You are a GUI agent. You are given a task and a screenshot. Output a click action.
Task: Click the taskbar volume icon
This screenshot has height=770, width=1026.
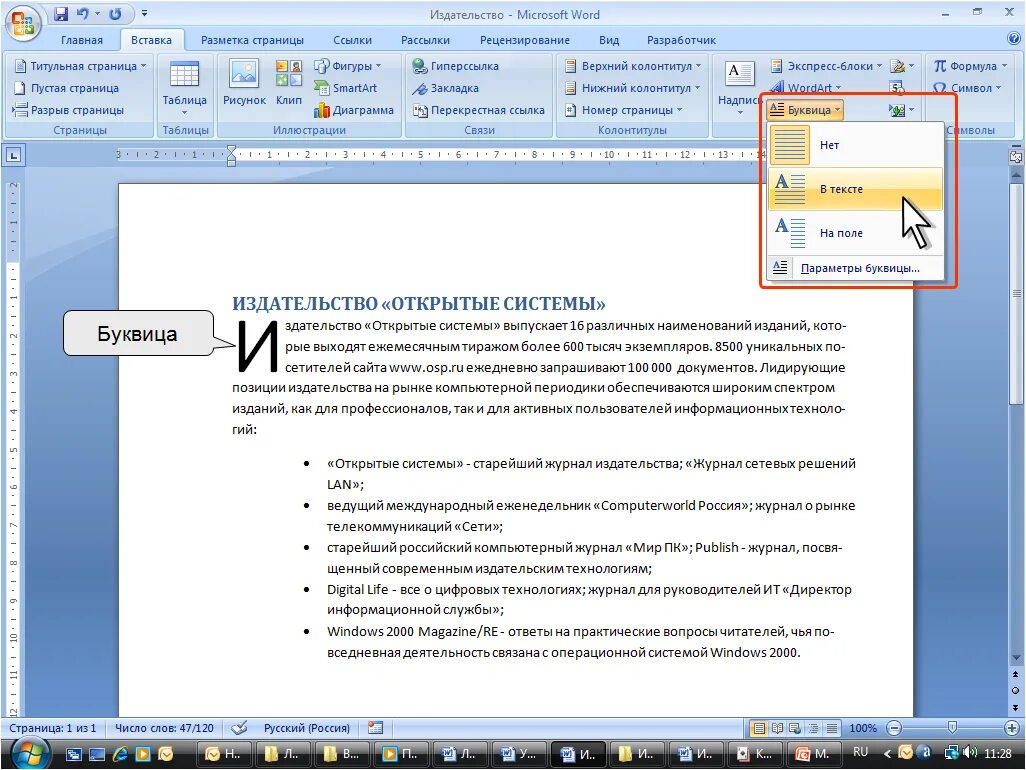(969, 753)
